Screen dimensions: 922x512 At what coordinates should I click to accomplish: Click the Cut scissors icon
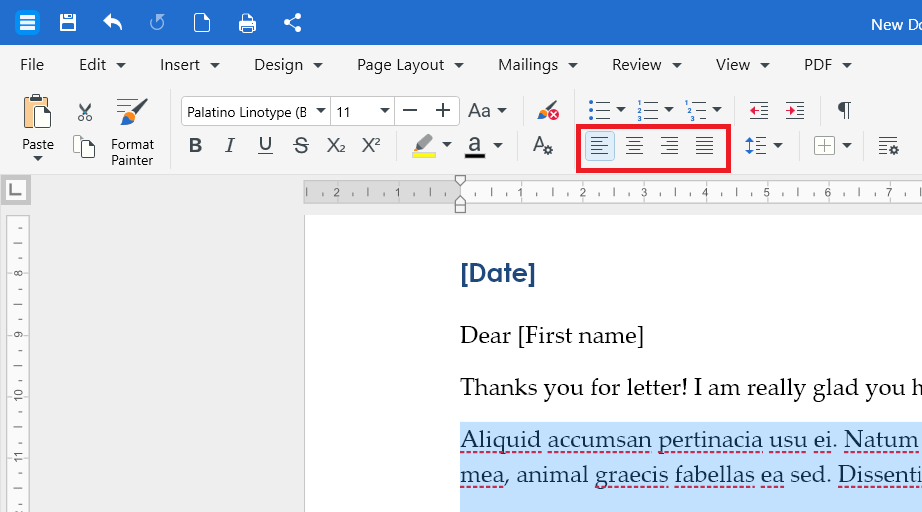pos(85,112)
